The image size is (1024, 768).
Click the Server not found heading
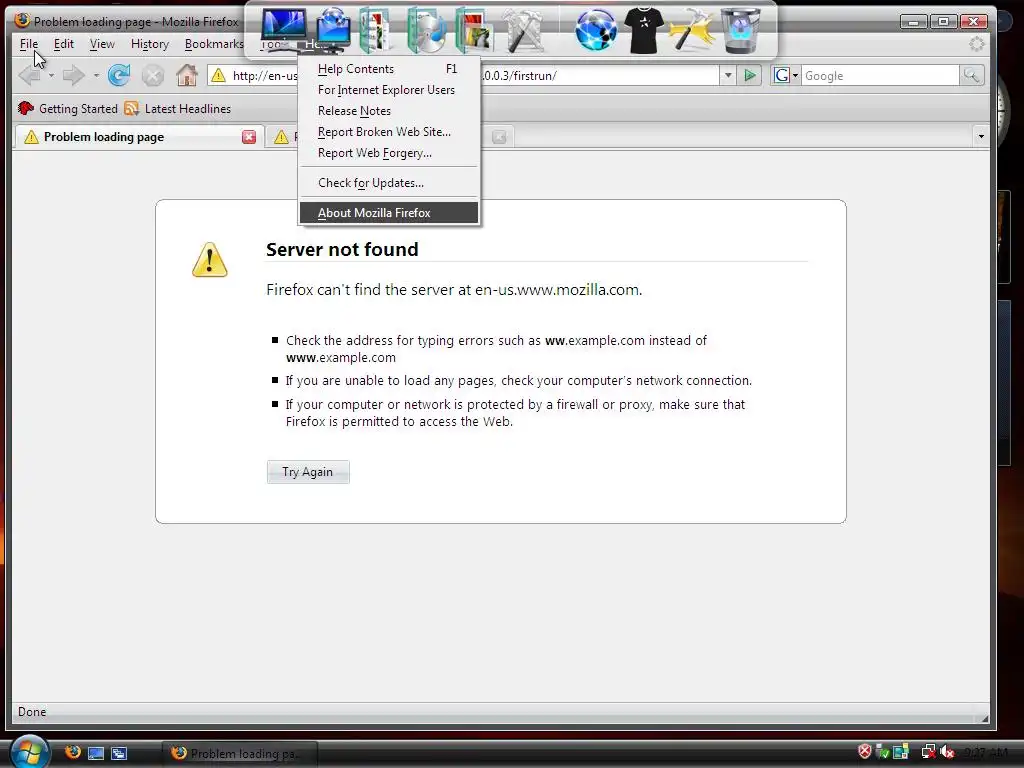pyautogui.click(x=342, y=249)
